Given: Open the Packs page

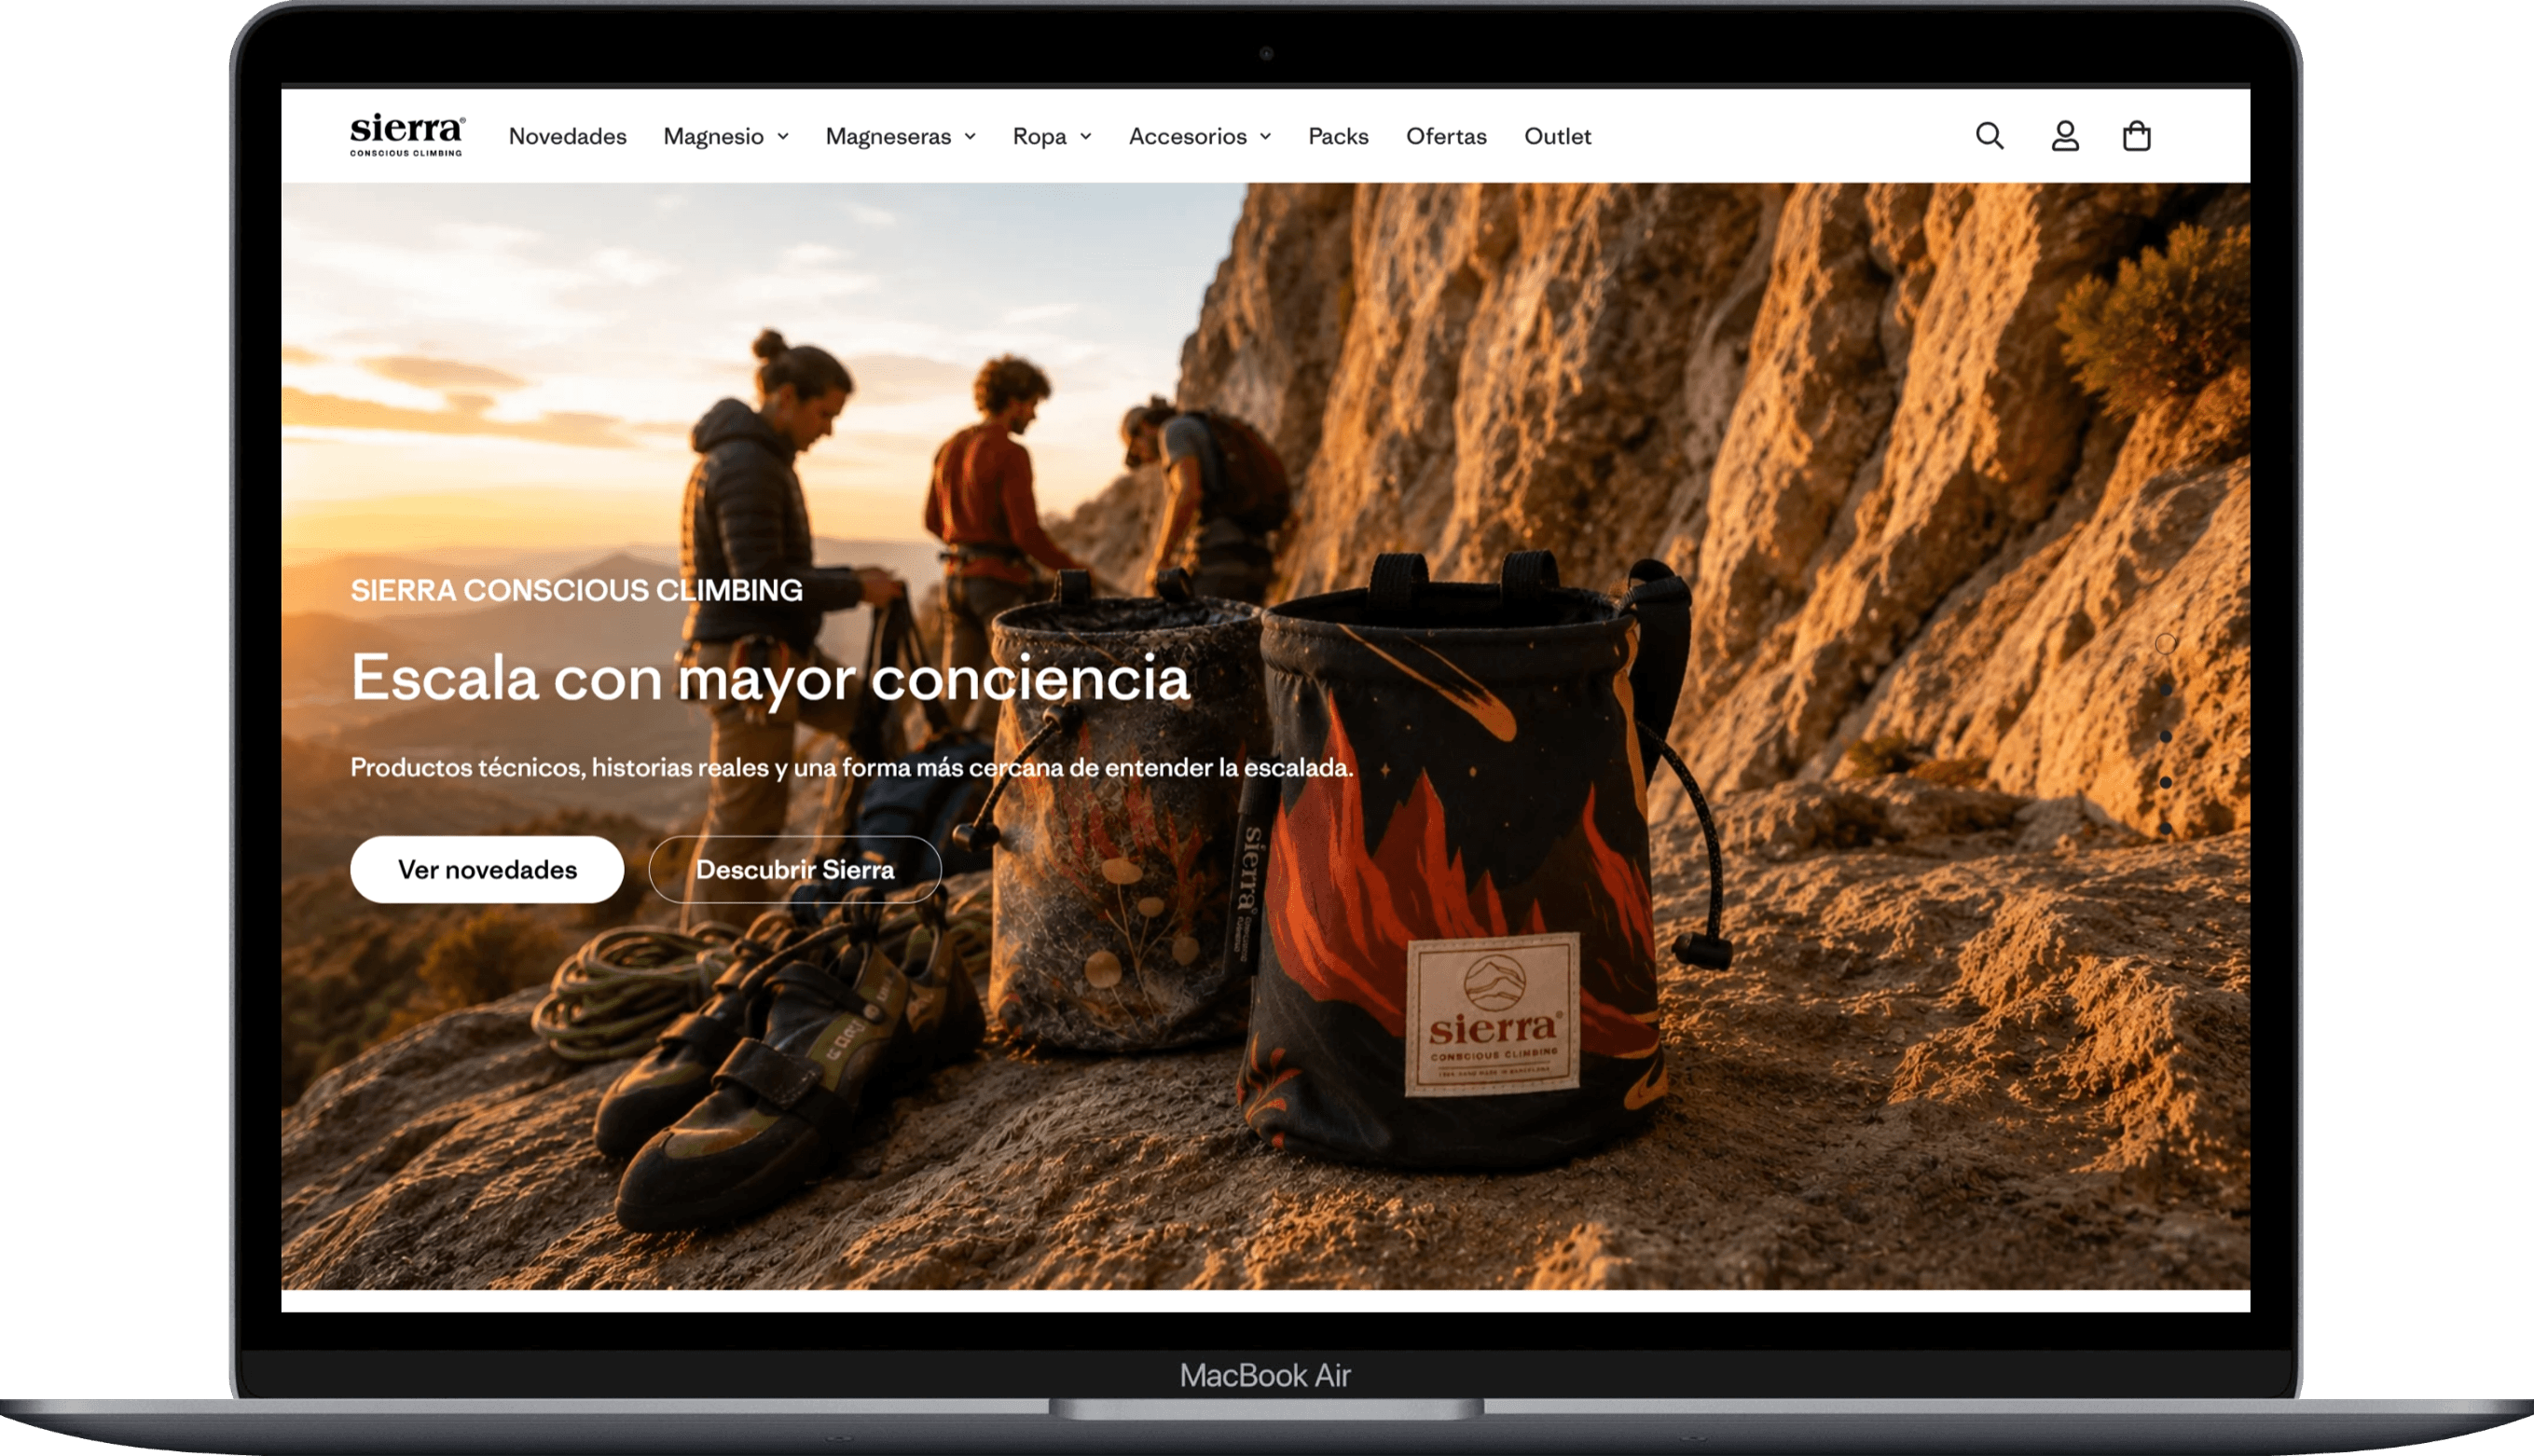Looking at the screenshot, I should tap(1338, 136).
